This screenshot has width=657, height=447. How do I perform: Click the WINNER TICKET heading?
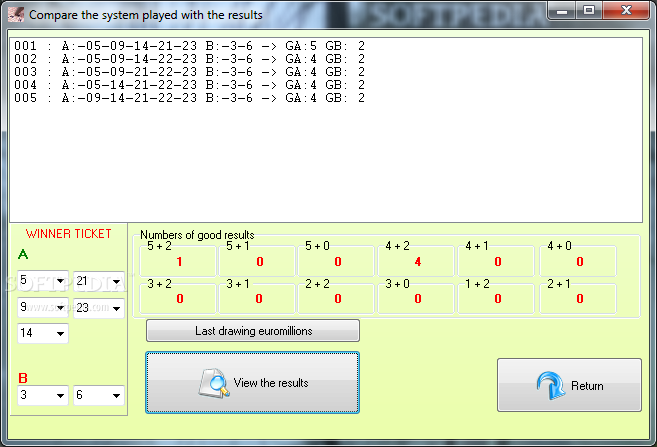[69, 234]
